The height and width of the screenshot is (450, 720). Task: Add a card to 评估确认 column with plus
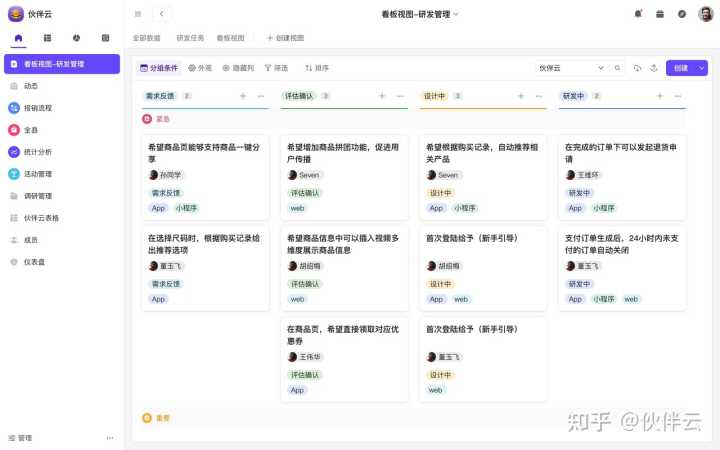382,96
